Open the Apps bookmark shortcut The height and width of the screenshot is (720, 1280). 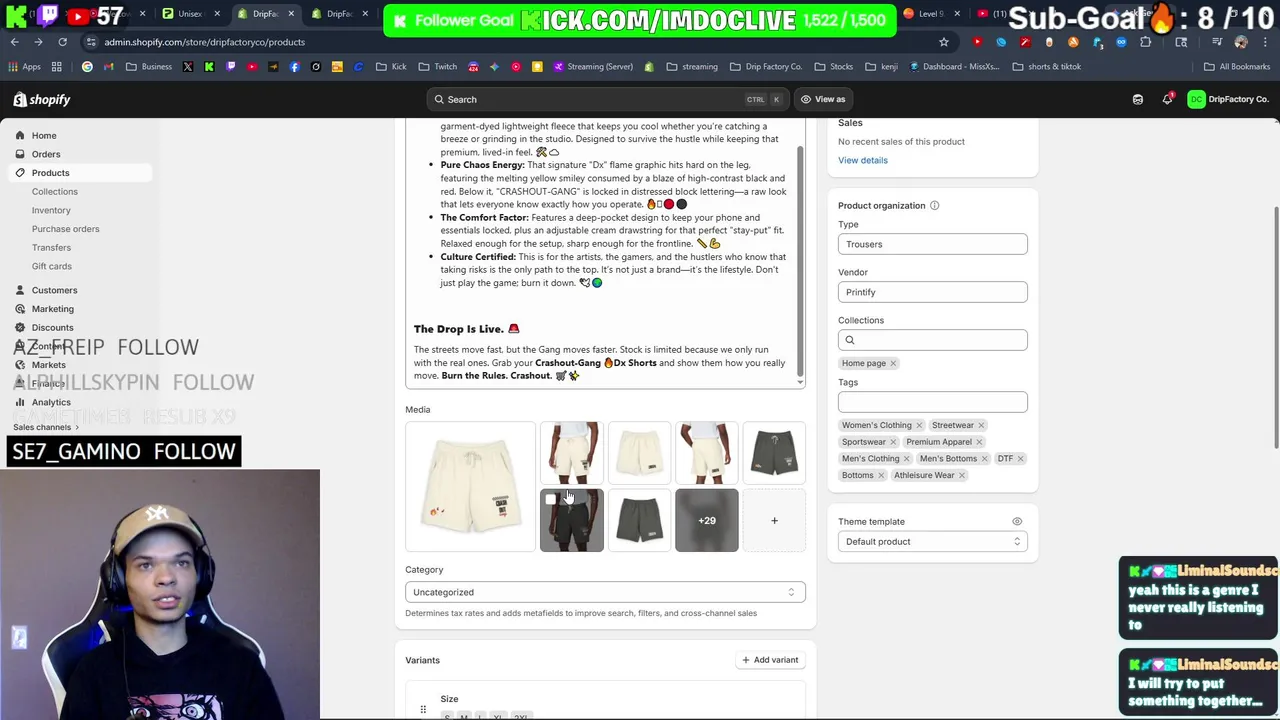25,67
